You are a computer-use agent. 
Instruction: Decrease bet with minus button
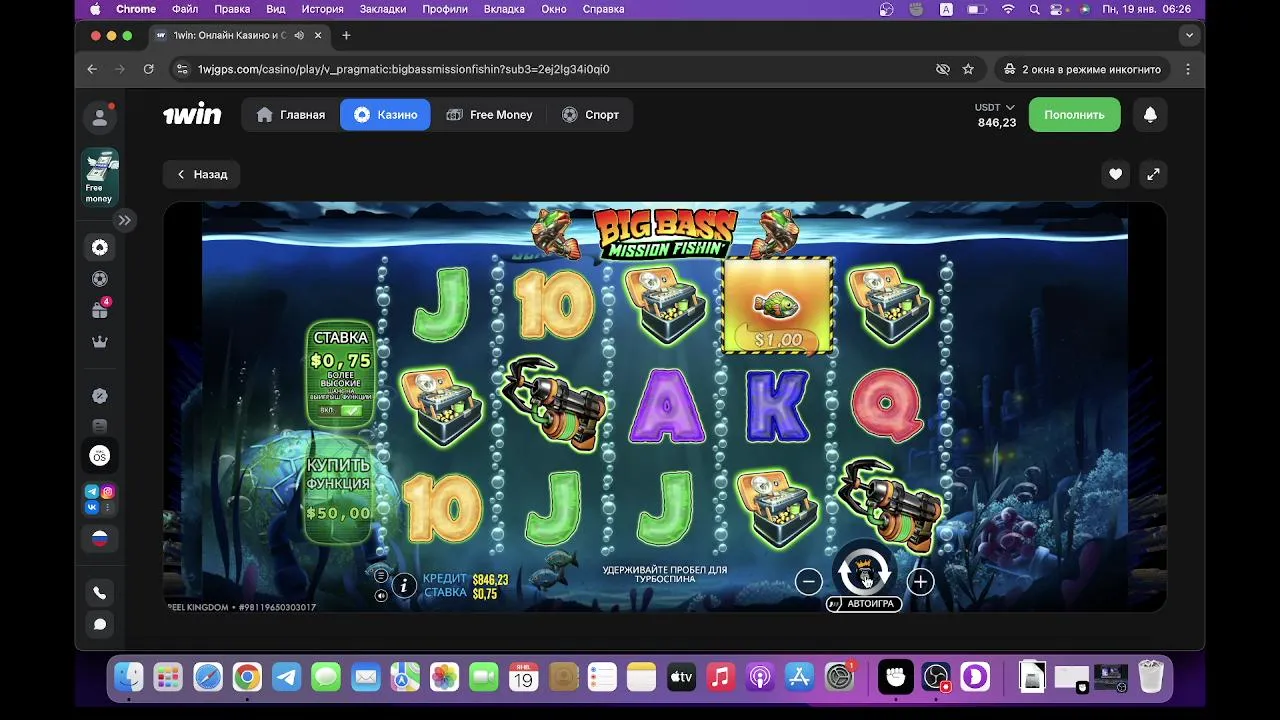[809, 582]
